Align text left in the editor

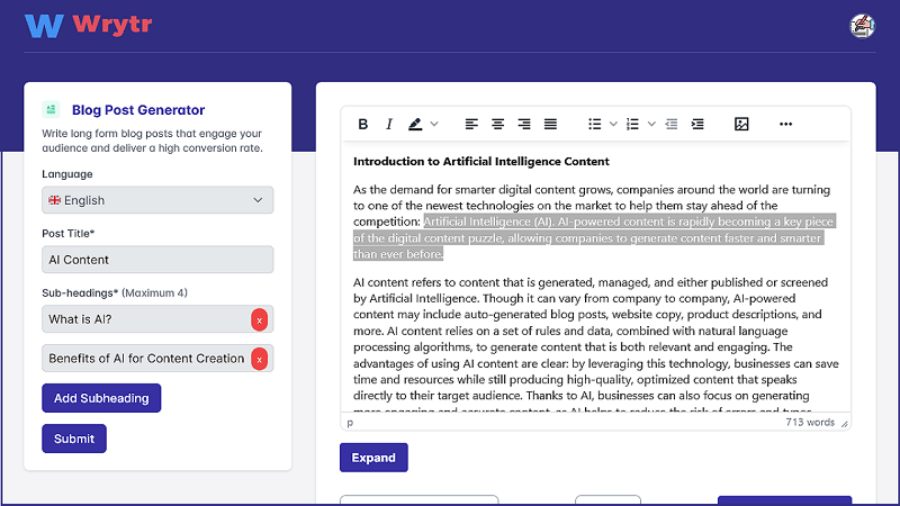click(x=471, y=124)
